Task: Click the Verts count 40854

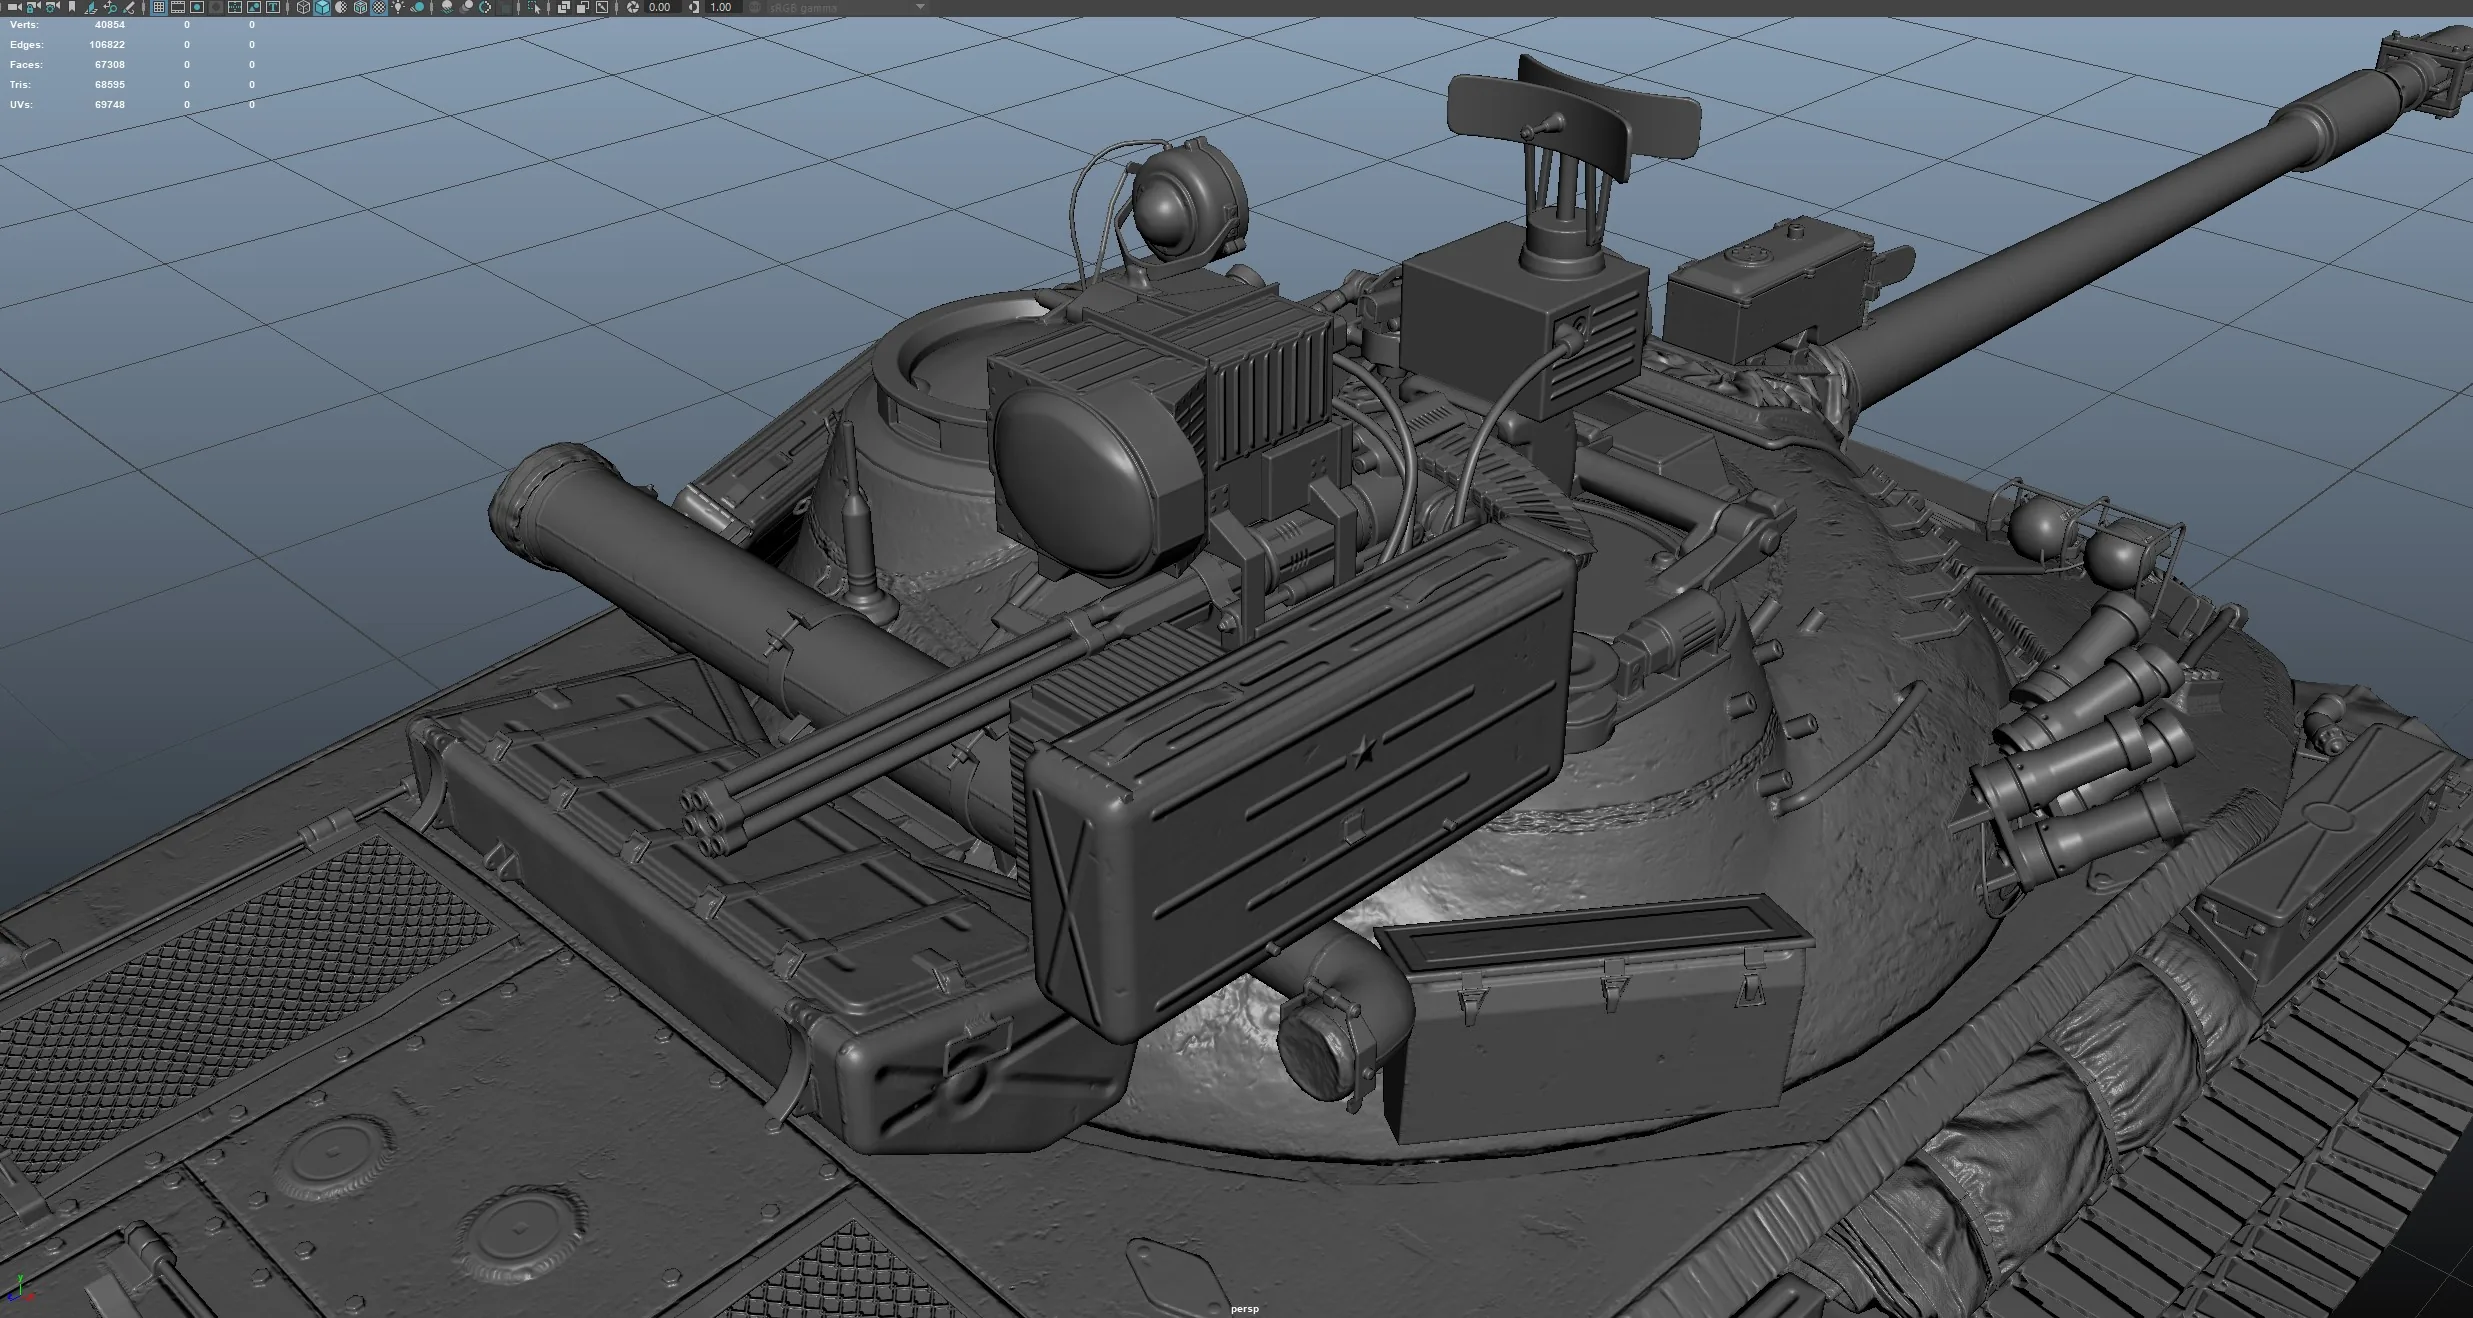Action: point(110,25)
